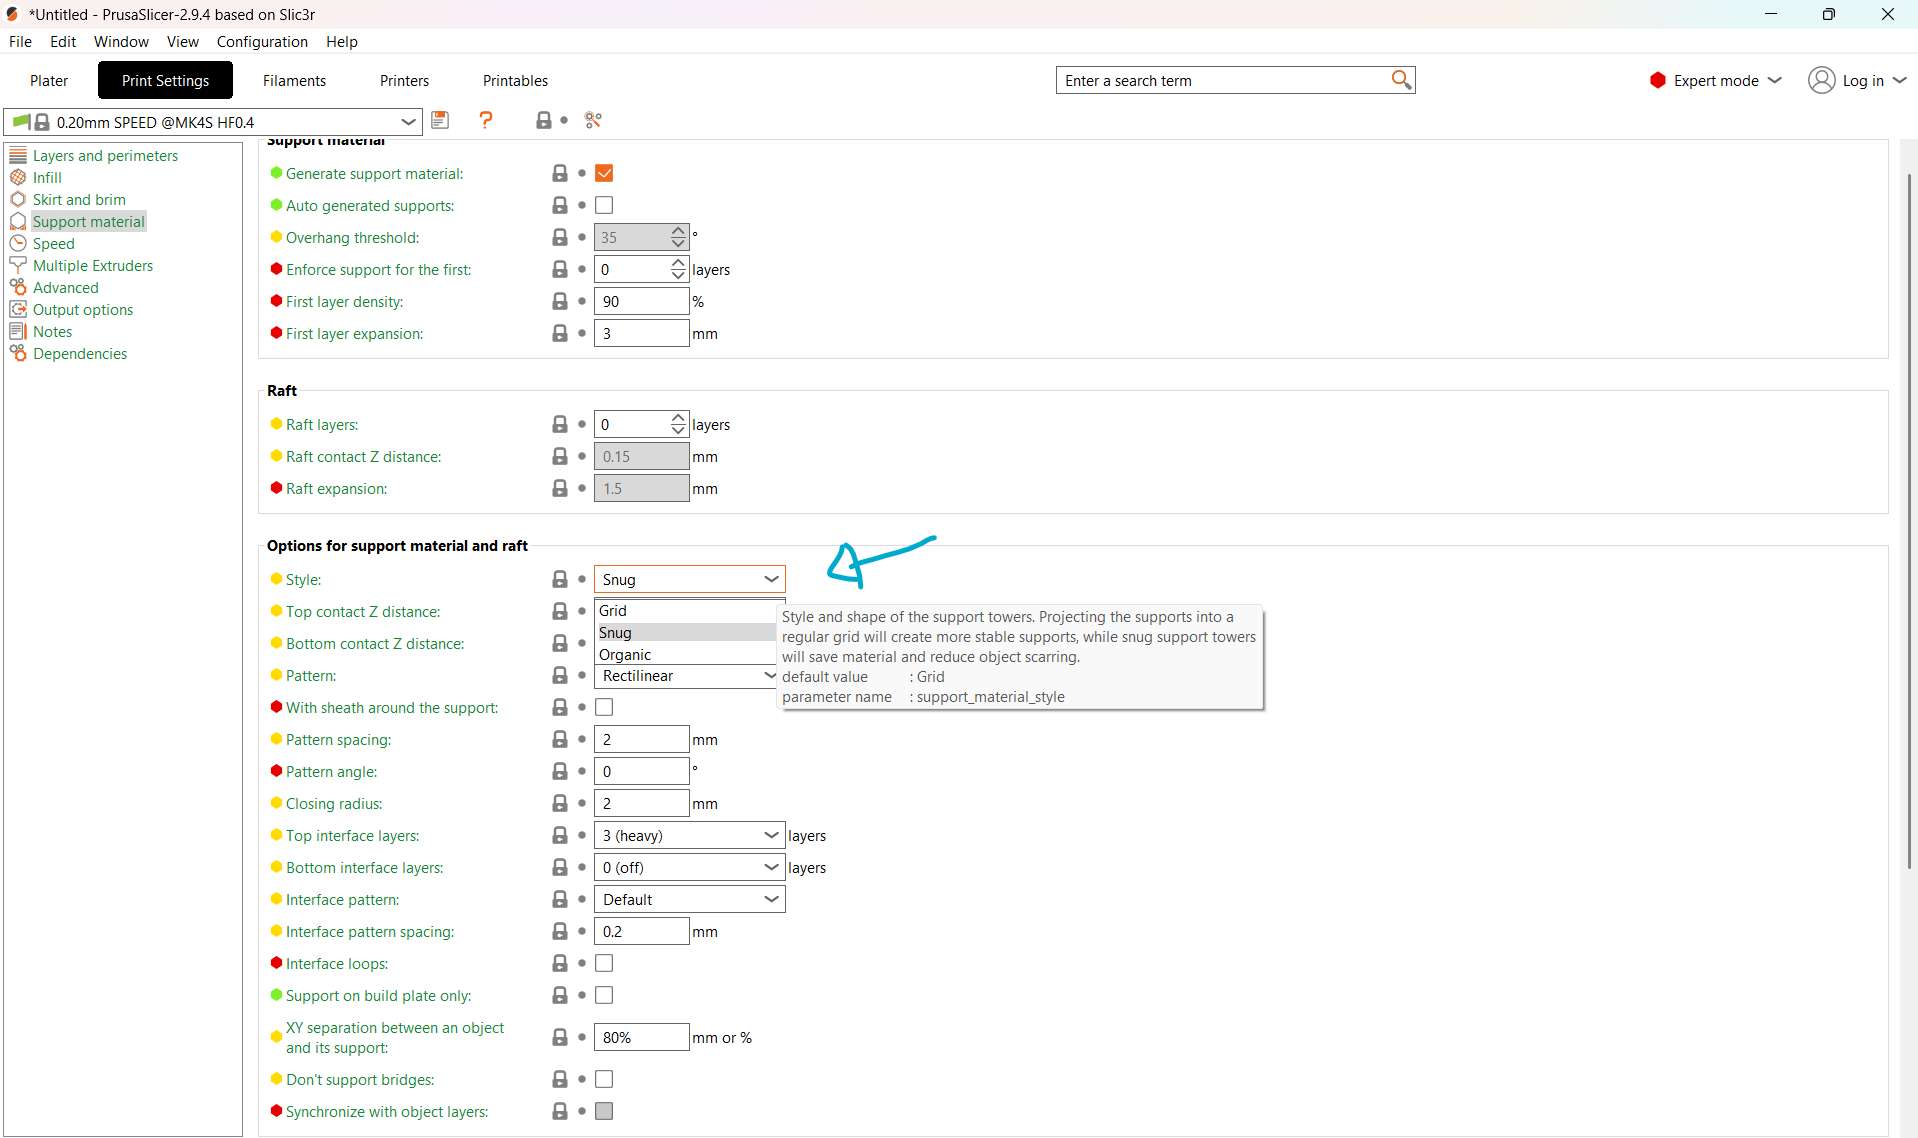1918x1138 pixels.
Task: Select Organic from the Style list
Action: coord(685,654)
